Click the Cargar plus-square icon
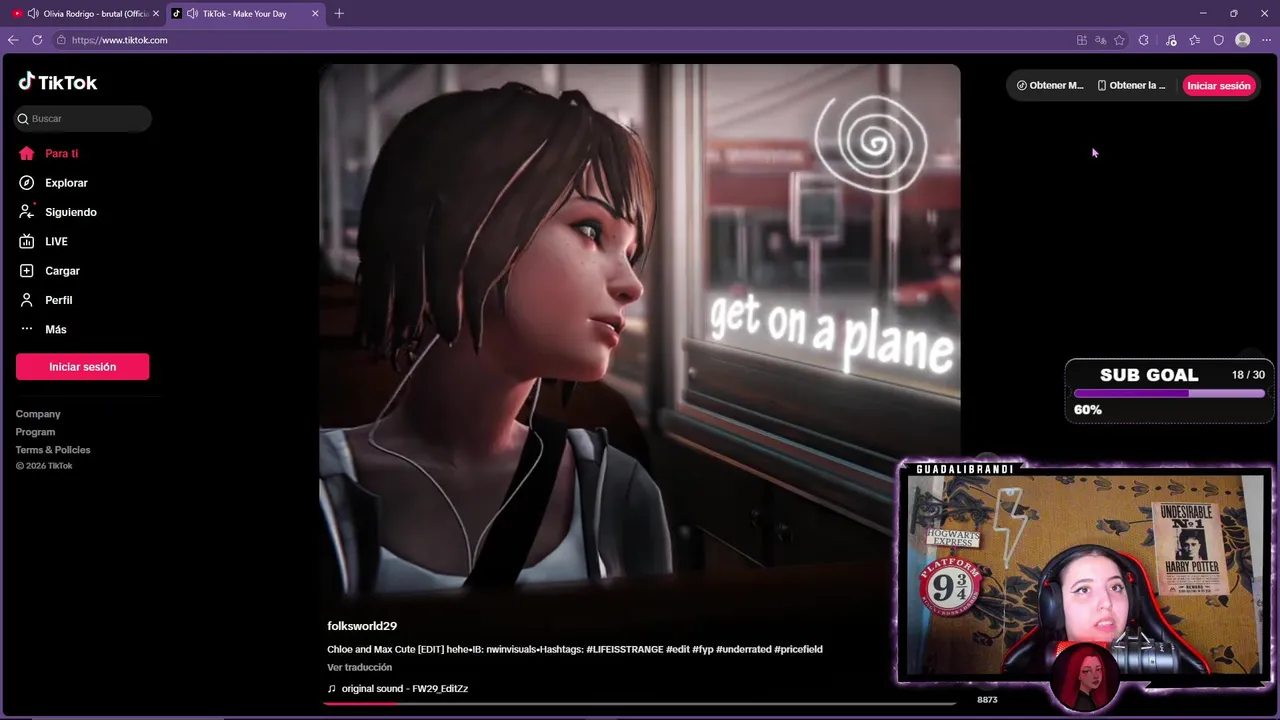1280x720 pixels. 27,271
